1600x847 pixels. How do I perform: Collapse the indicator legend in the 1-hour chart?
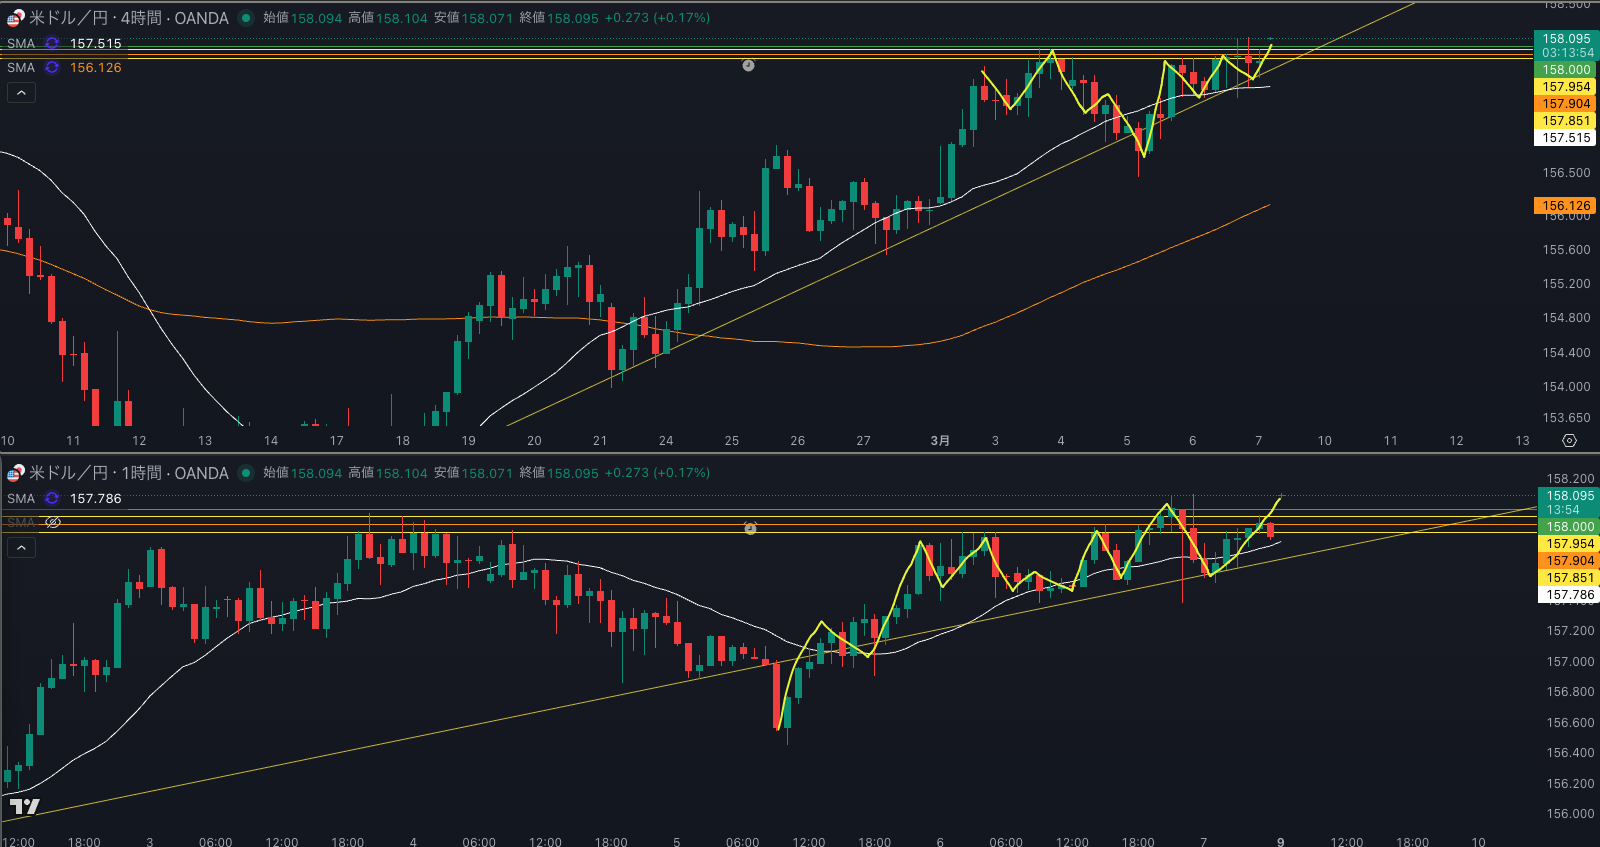coord(21,548)
